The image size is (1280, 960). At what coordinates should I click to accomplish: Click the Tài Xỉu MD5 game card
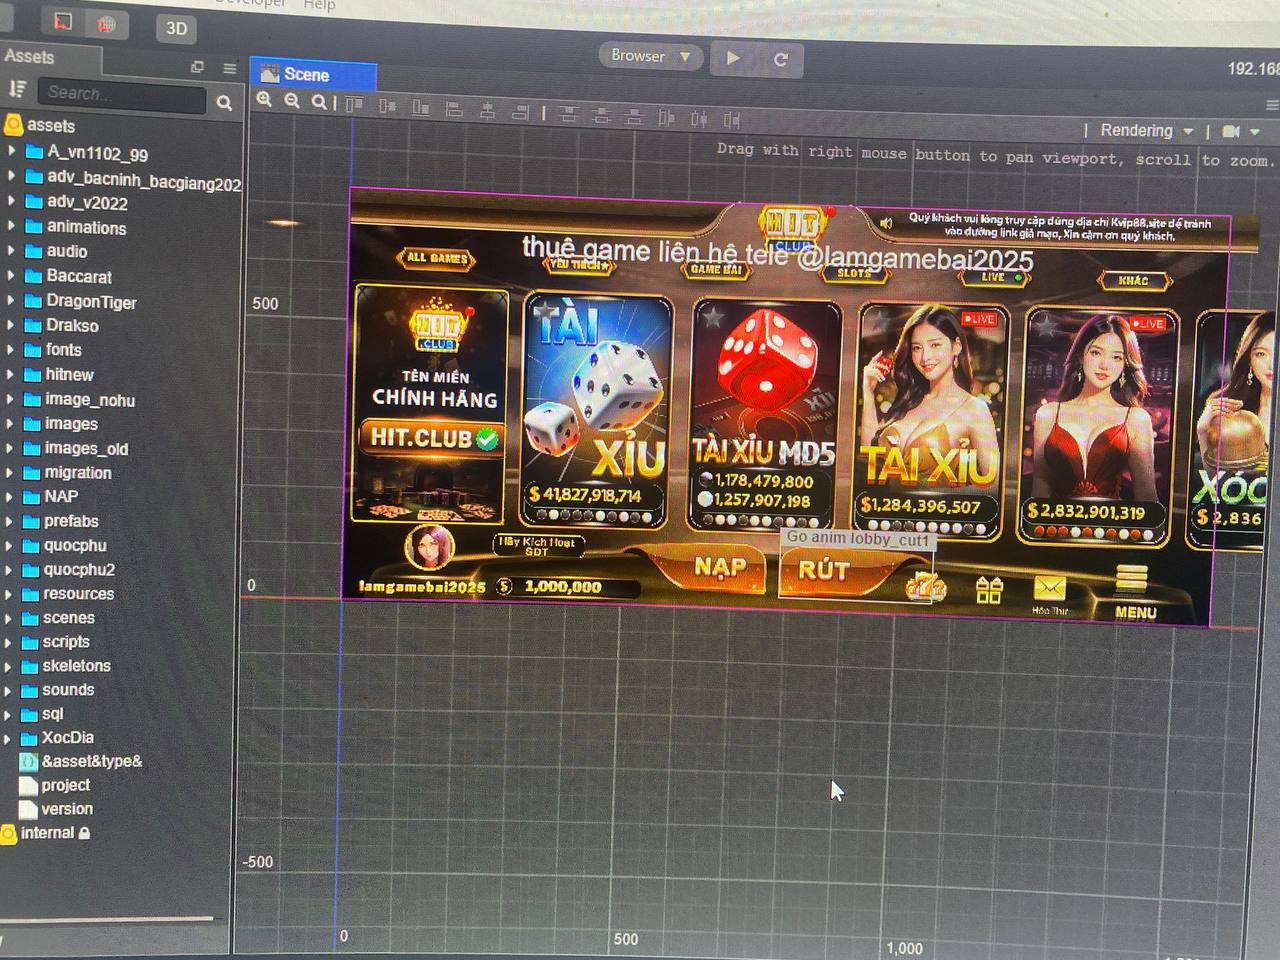click(x=764, y=412)
